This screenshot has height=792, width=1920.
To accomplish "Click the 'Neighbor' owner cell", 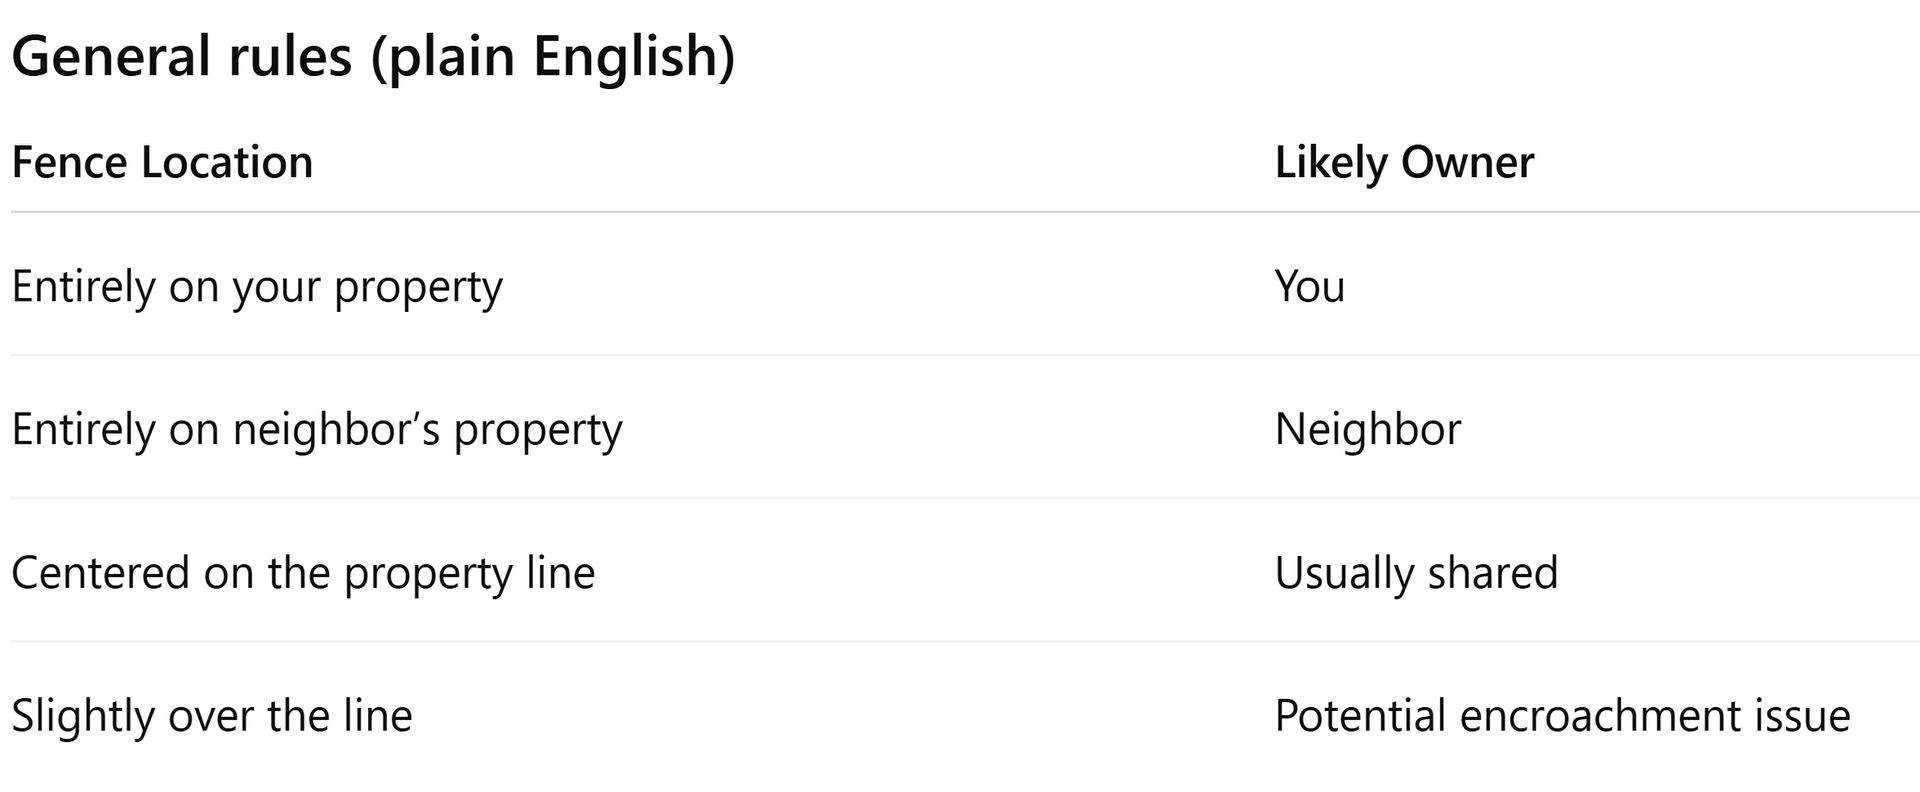I will pos(1367,430).
